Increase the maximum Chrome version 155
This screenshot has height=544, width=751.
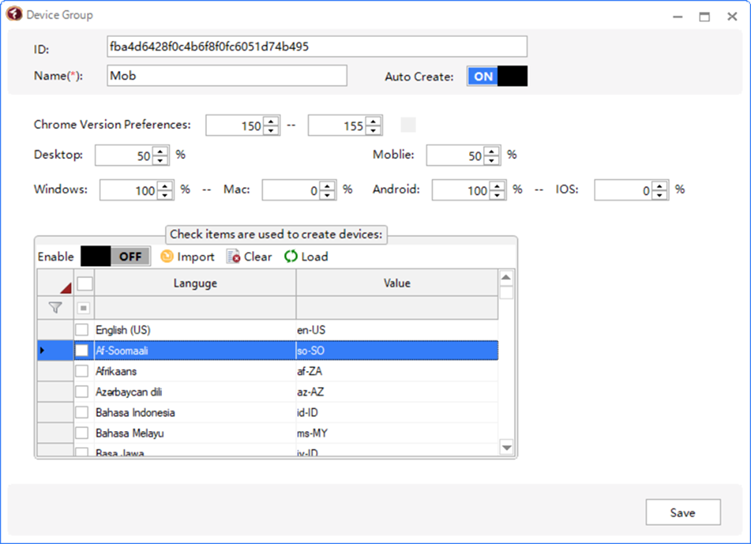(x=373, y=121)
